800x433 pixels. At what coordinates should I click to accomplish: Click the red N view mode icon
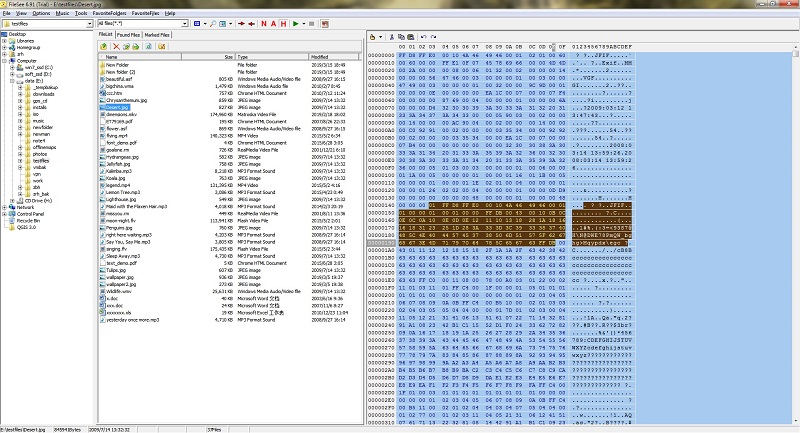coord(264,24)
